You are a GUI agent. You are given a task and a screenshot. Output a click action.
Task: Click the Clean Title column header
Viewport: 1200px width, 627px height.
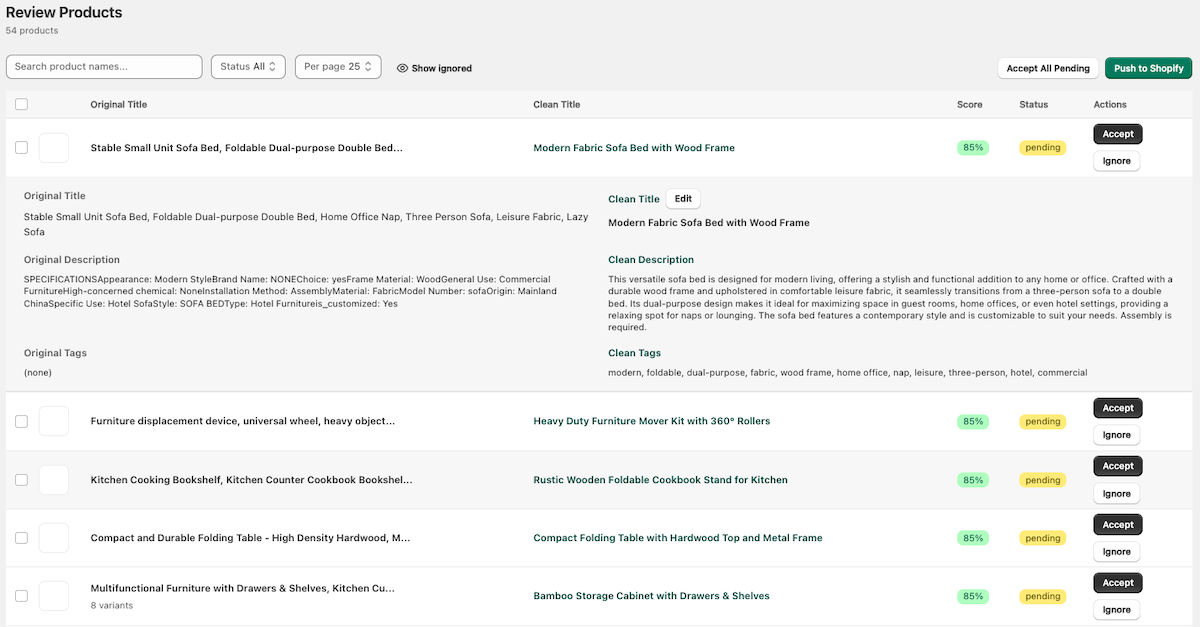[x=557, y=104]
